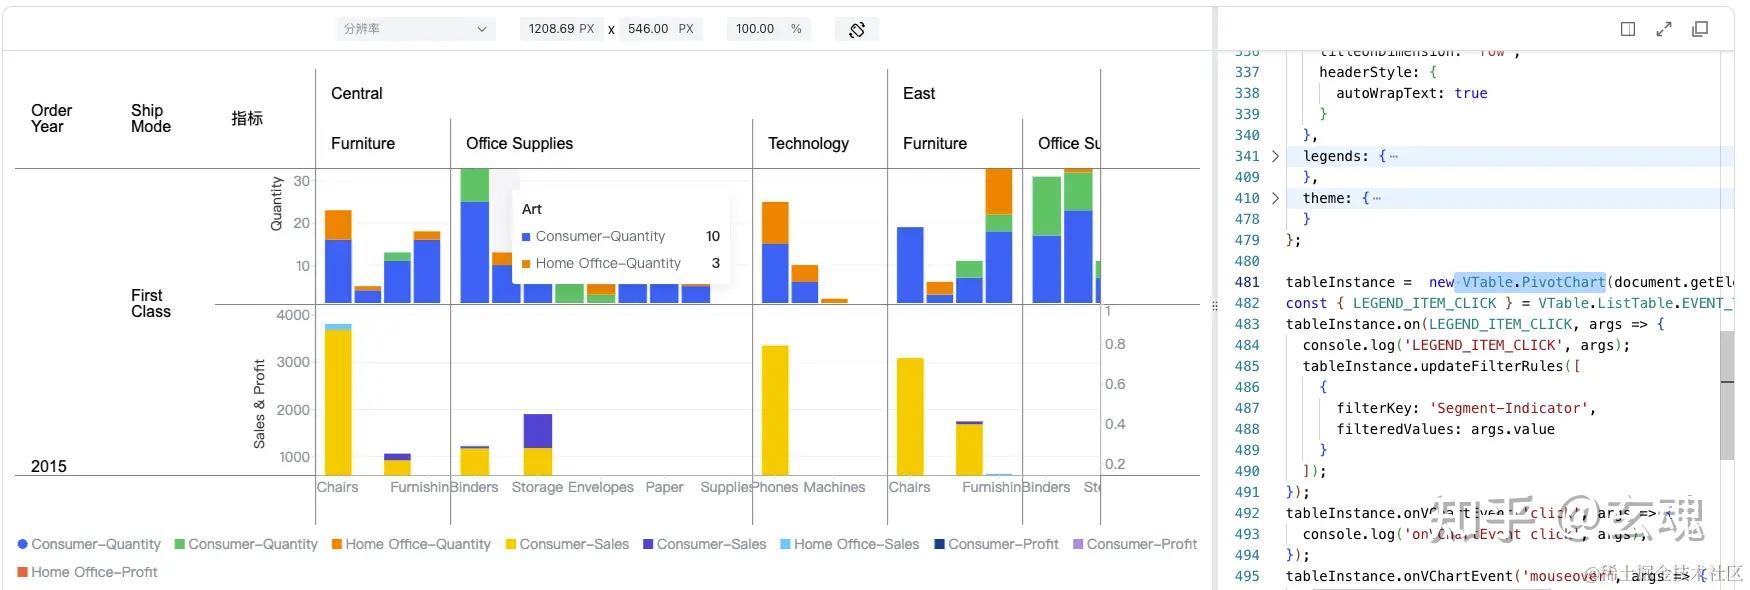Screen dimensions: 1750x590
Task: Expand the folded theme code block
Action: tap(1275, 198)
